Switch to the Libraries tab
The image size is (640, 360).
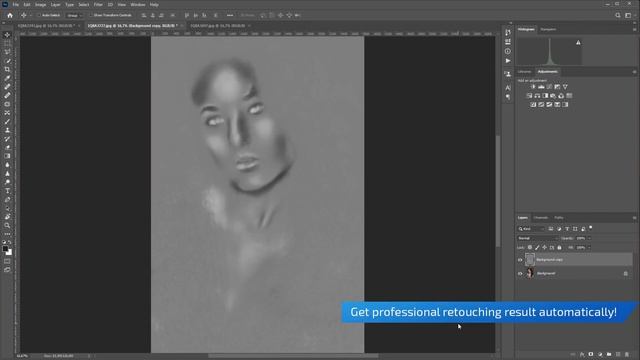point(525,72)
